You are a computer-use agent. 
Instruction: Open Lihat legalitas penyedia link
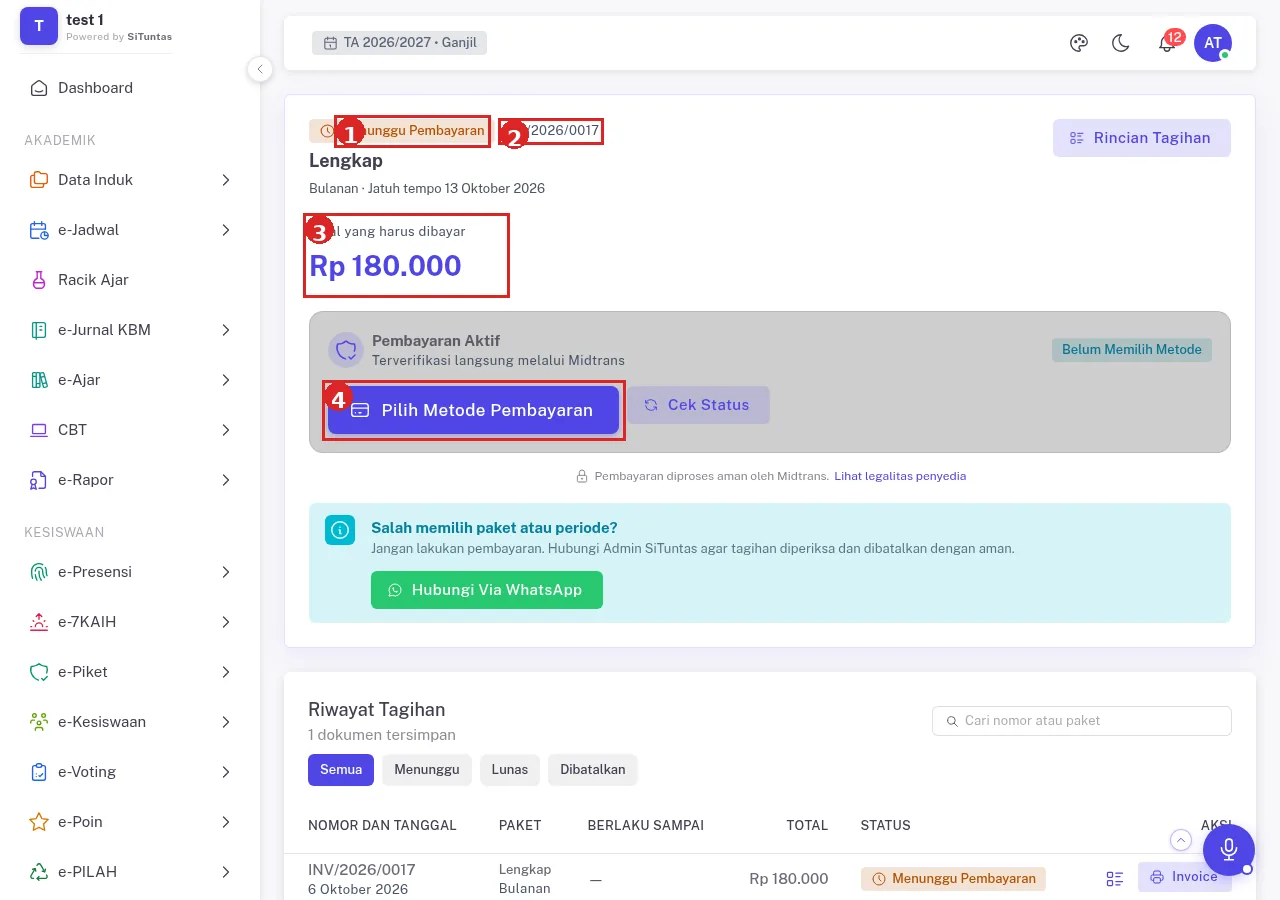[x=900, y=476]
